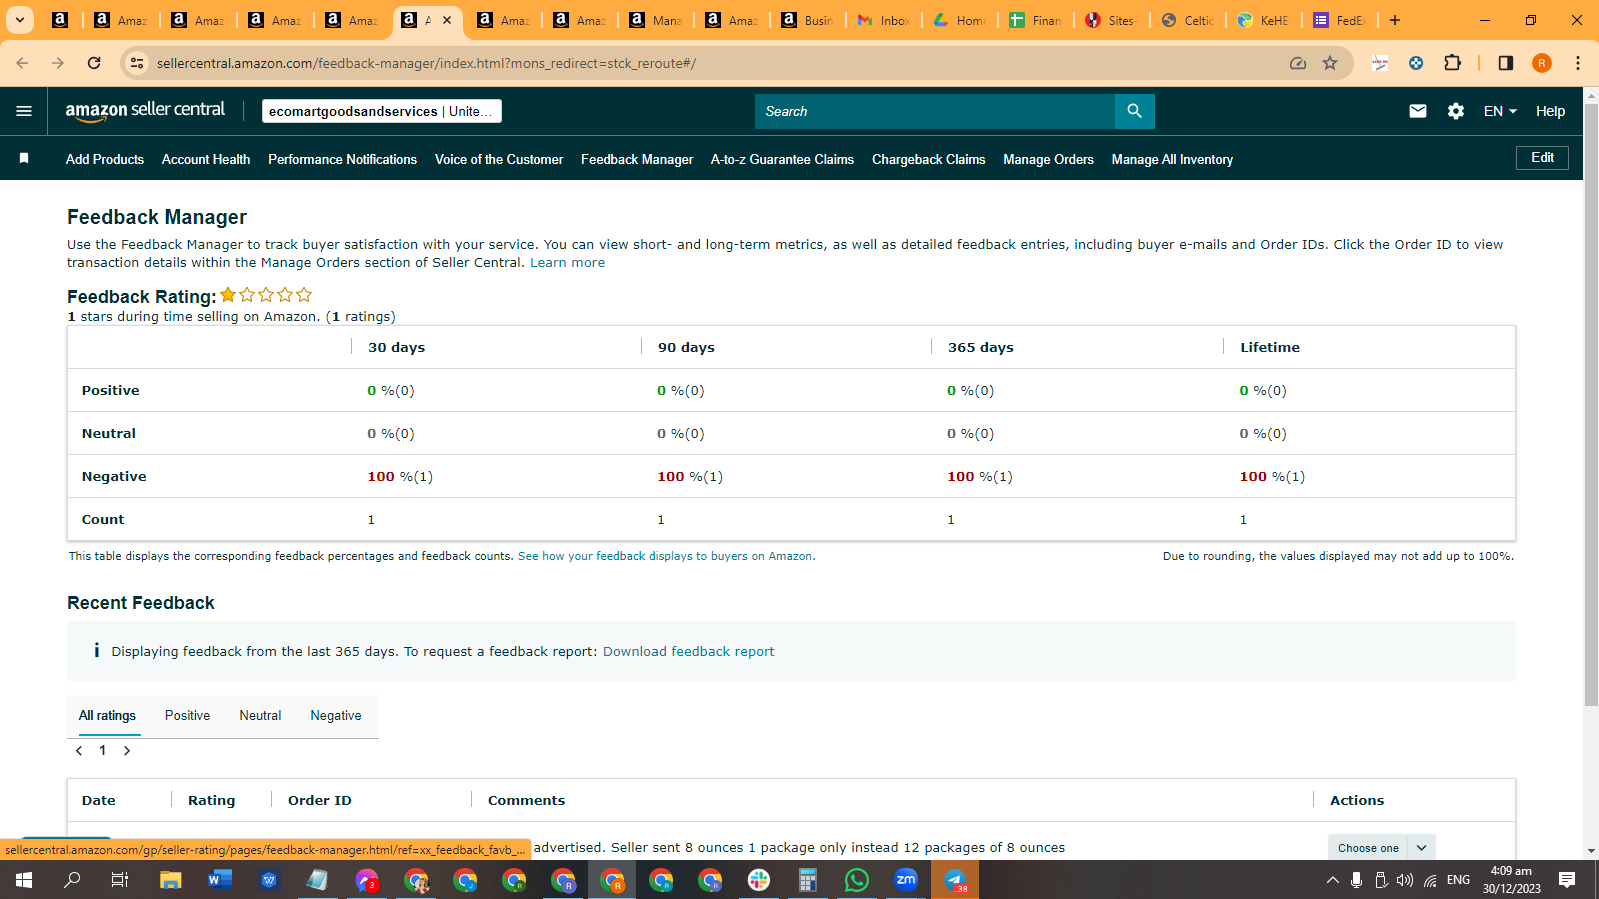This screenshot has height=899, width=1599.
Task: Click the Download feedback report link
Action: [688, 652]
